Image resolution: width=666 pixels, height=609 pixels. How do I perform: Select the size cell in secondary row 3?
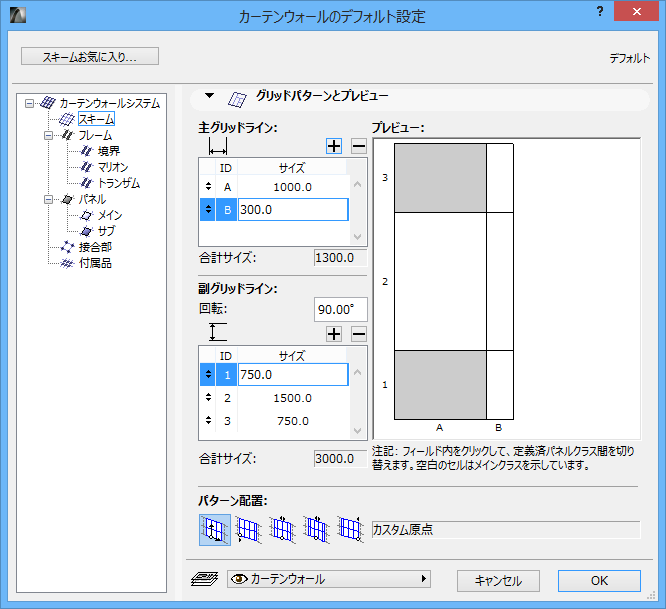click(293, 421)
